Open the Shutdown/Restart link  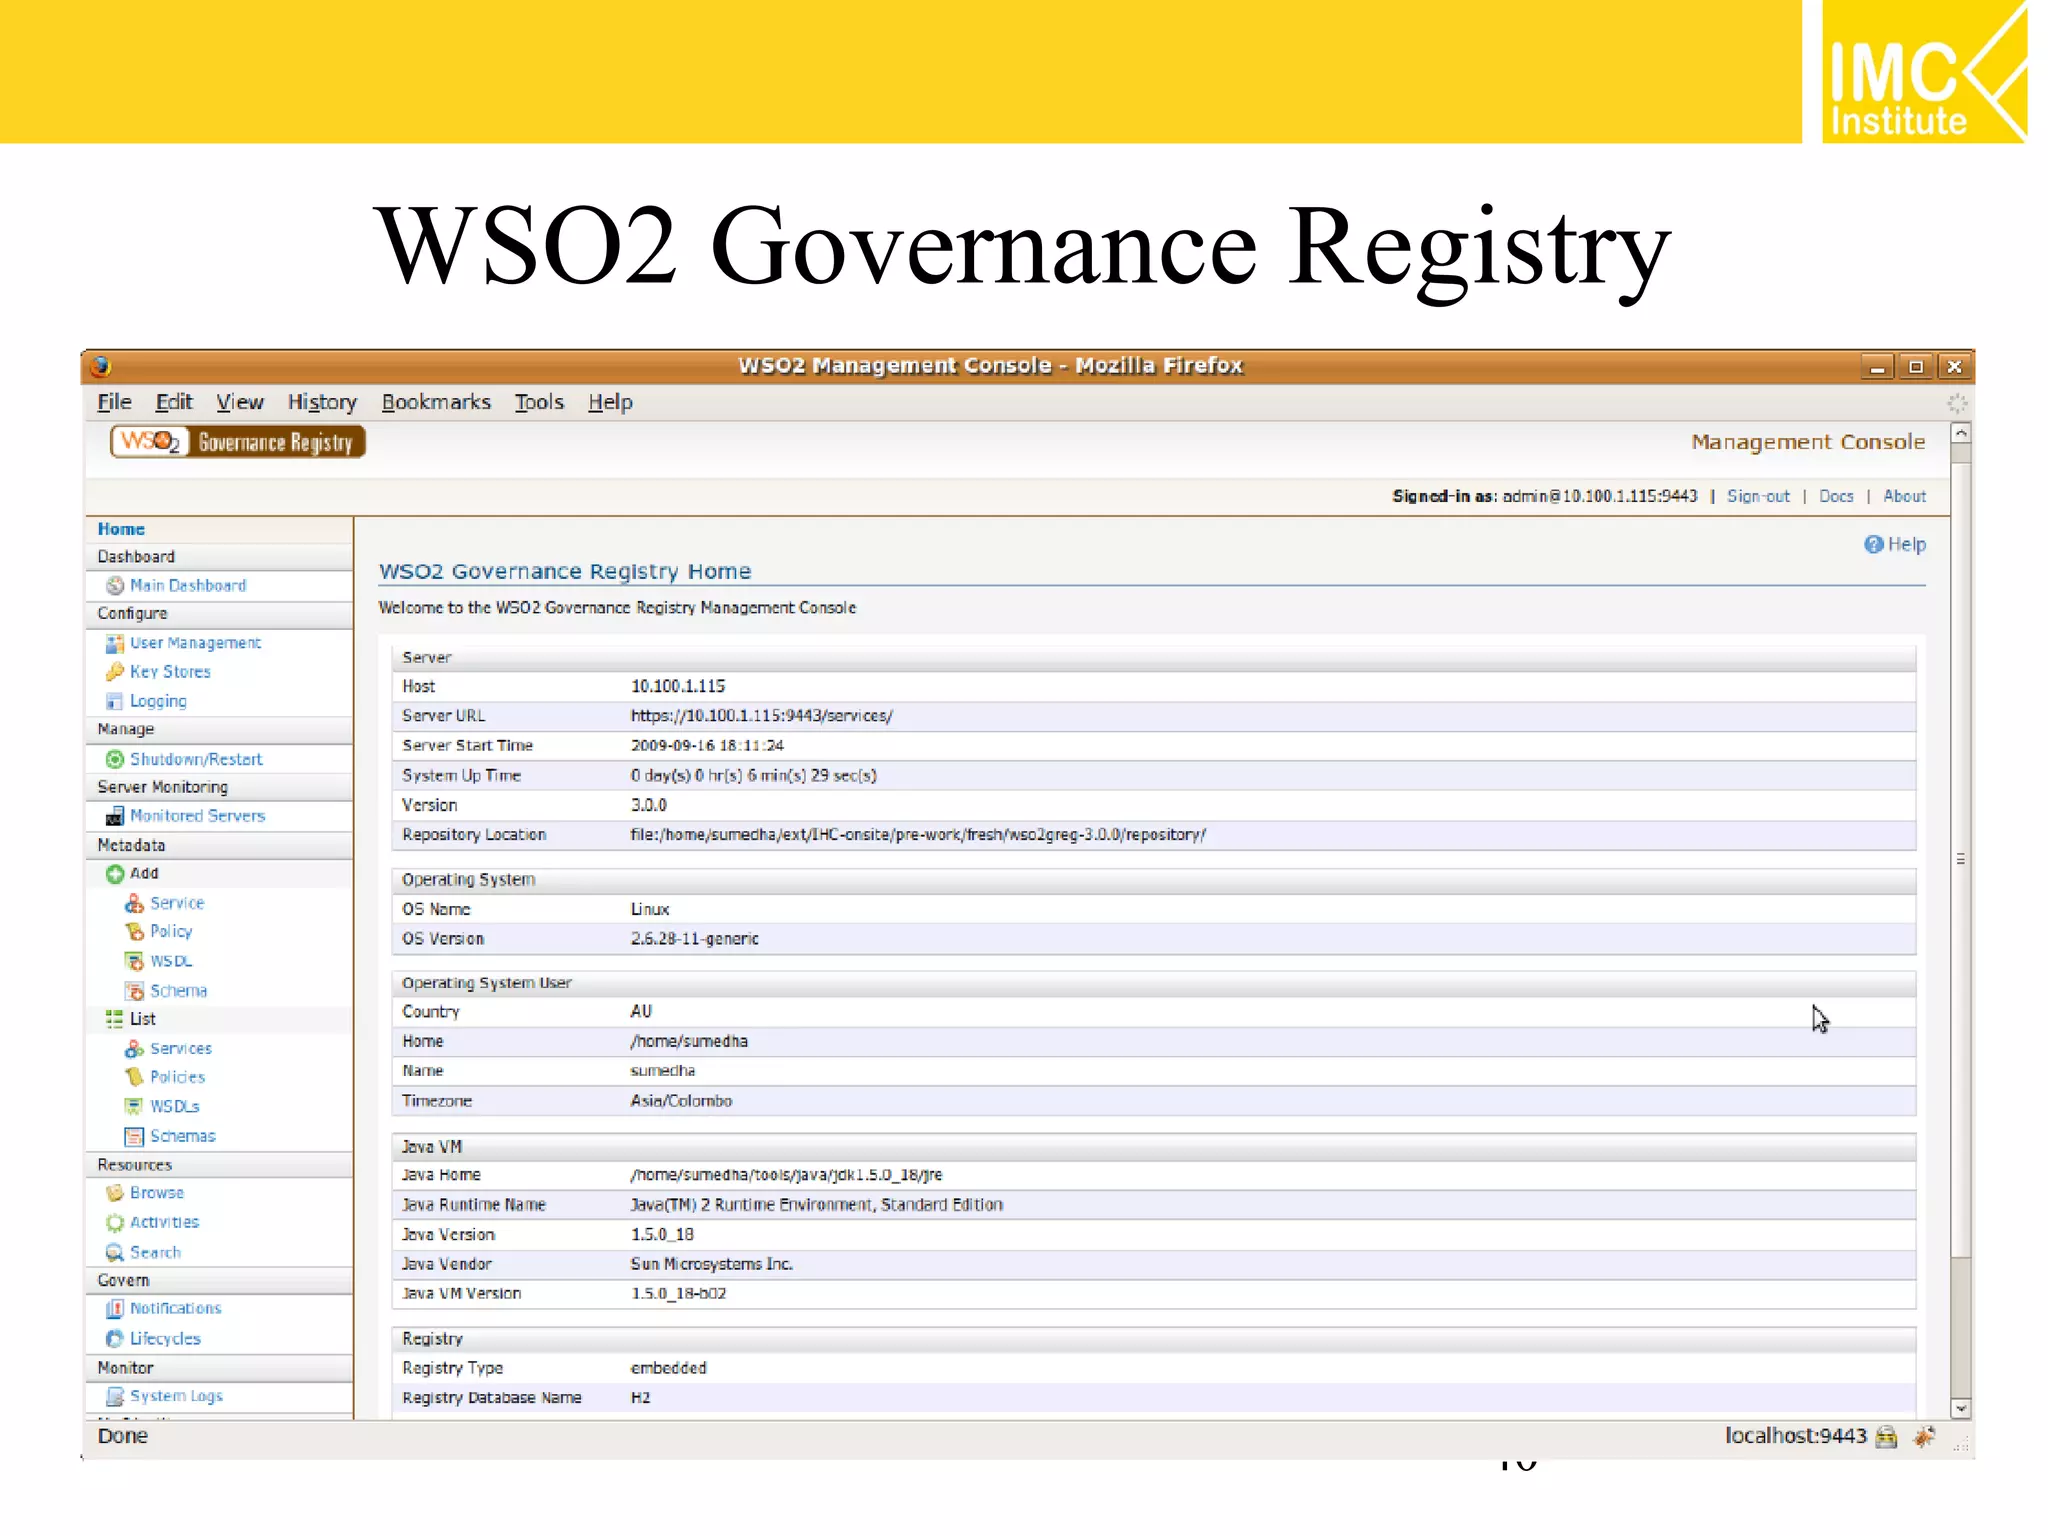coord(196,759)
